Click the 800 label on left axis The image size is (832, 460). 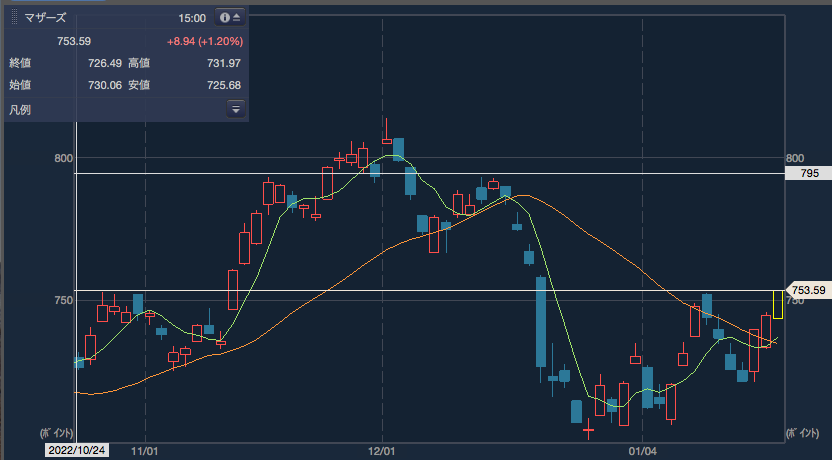(x=64, y=158)
